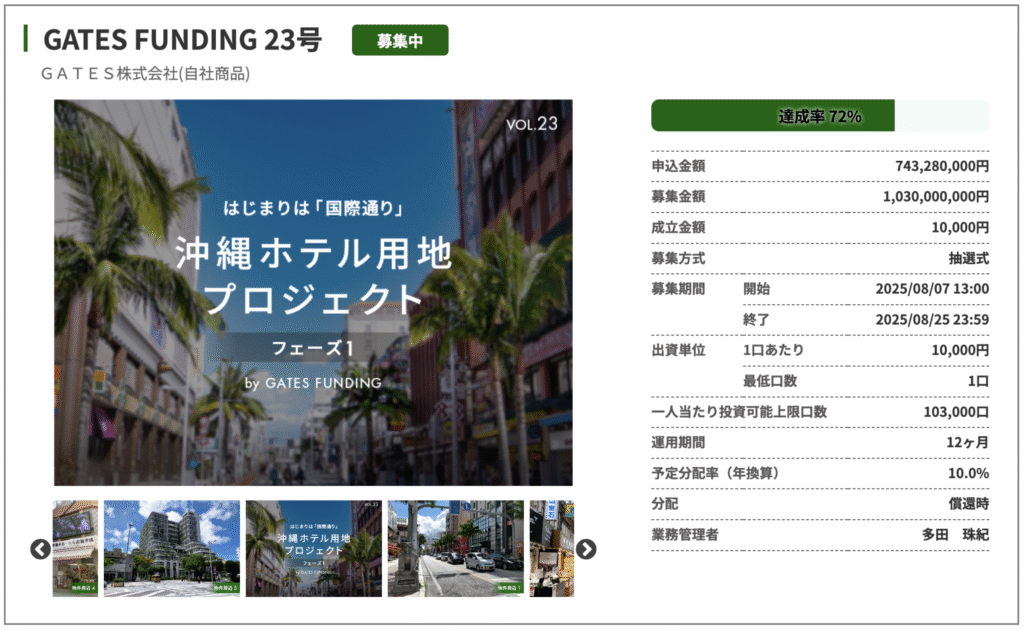Click the 募集金額 value 1,030,000,000円
This screenshot has height=631, width=1024.
tap(936, 197)
